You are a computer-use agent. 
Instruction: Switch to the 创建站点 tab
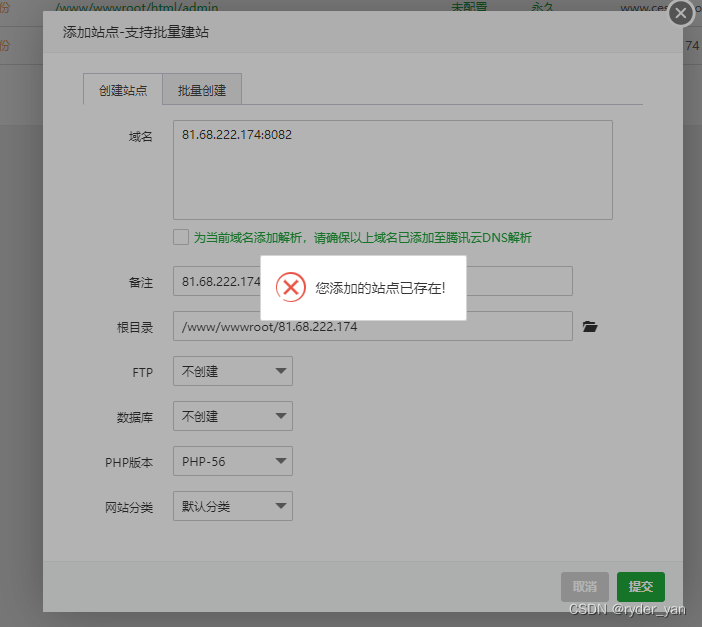(x=123, y=90)
